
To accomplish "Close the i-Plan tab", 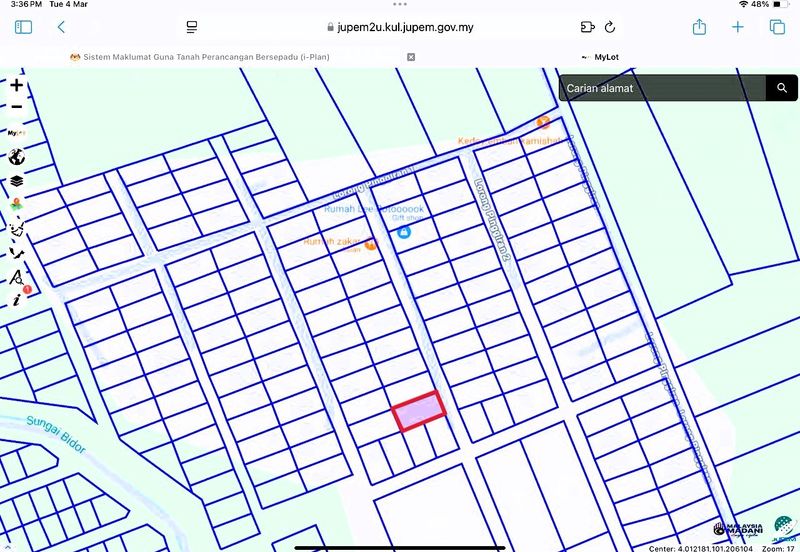I will coord(411,57).
